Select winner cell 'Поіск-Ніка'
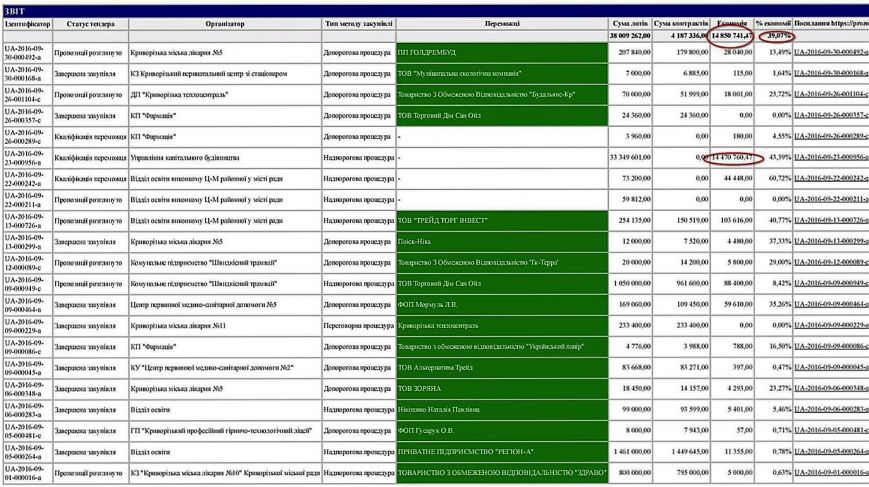Screen dimensions: 869x487 click(502, 242)
